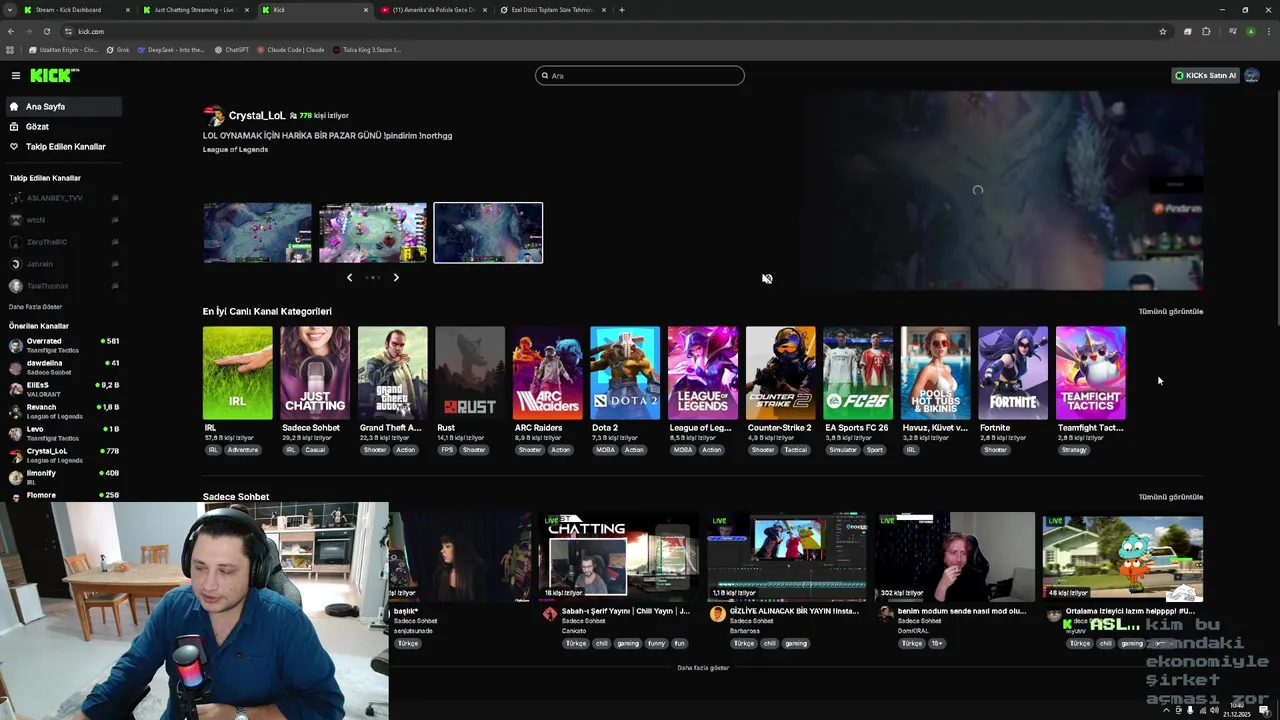Image resolution: width=1280 pixels, height=720 pixels.
Task: Click Tactical tag under Counter-Strike 2
Action: click(x=795, y=450)
